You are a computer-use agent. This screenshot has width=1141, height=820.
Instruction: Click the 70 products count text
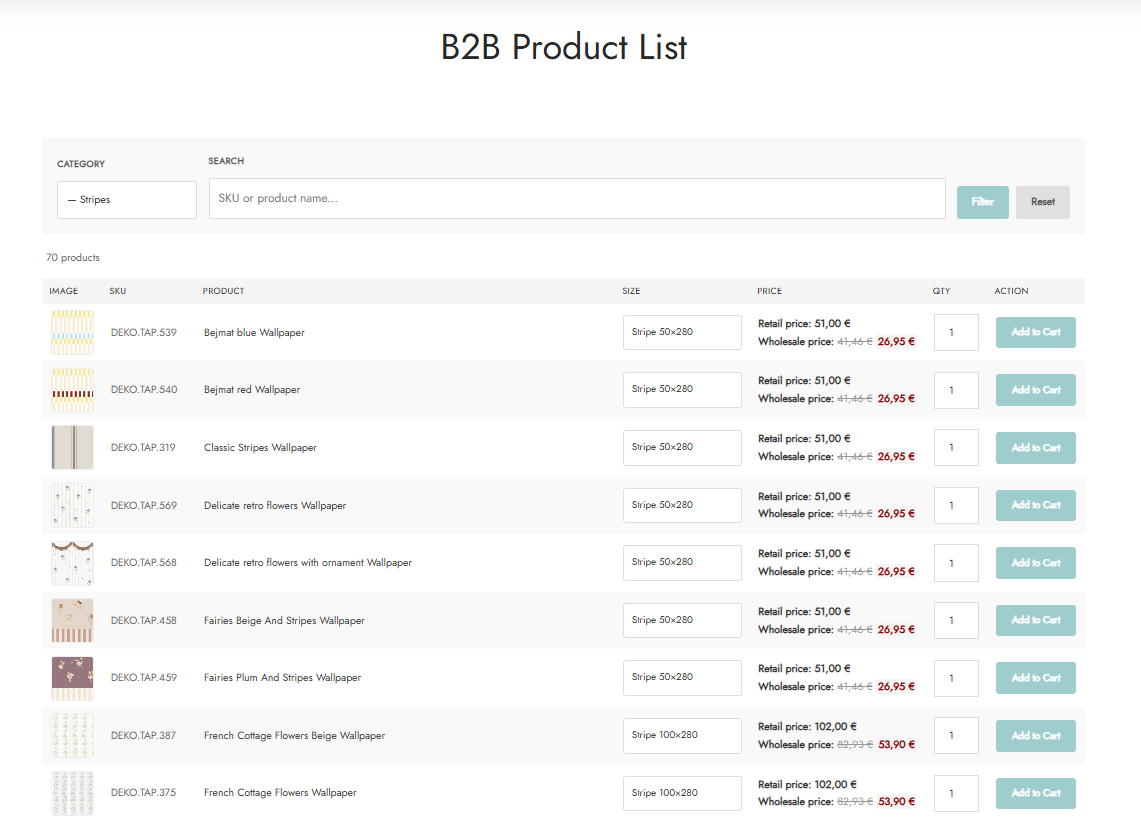73,258
